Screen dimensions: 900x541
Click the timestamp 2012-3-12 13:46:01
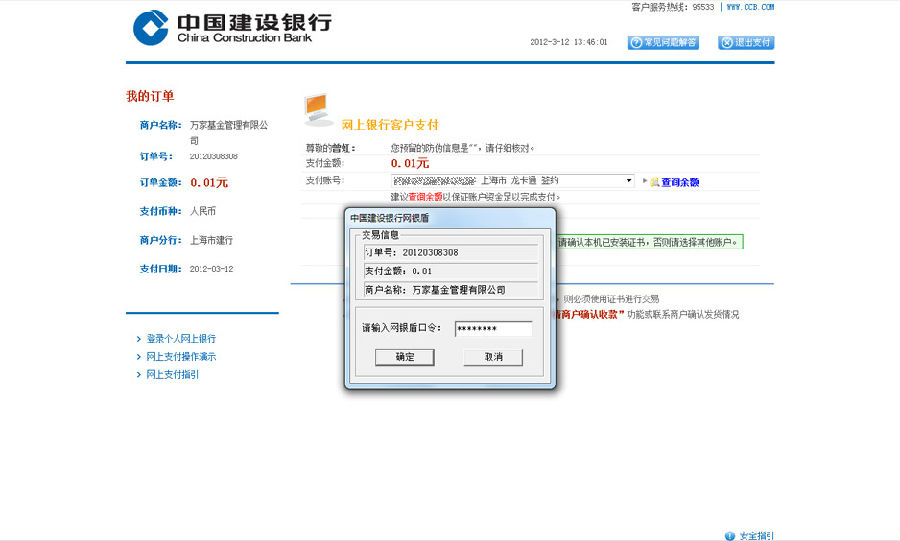568,42
